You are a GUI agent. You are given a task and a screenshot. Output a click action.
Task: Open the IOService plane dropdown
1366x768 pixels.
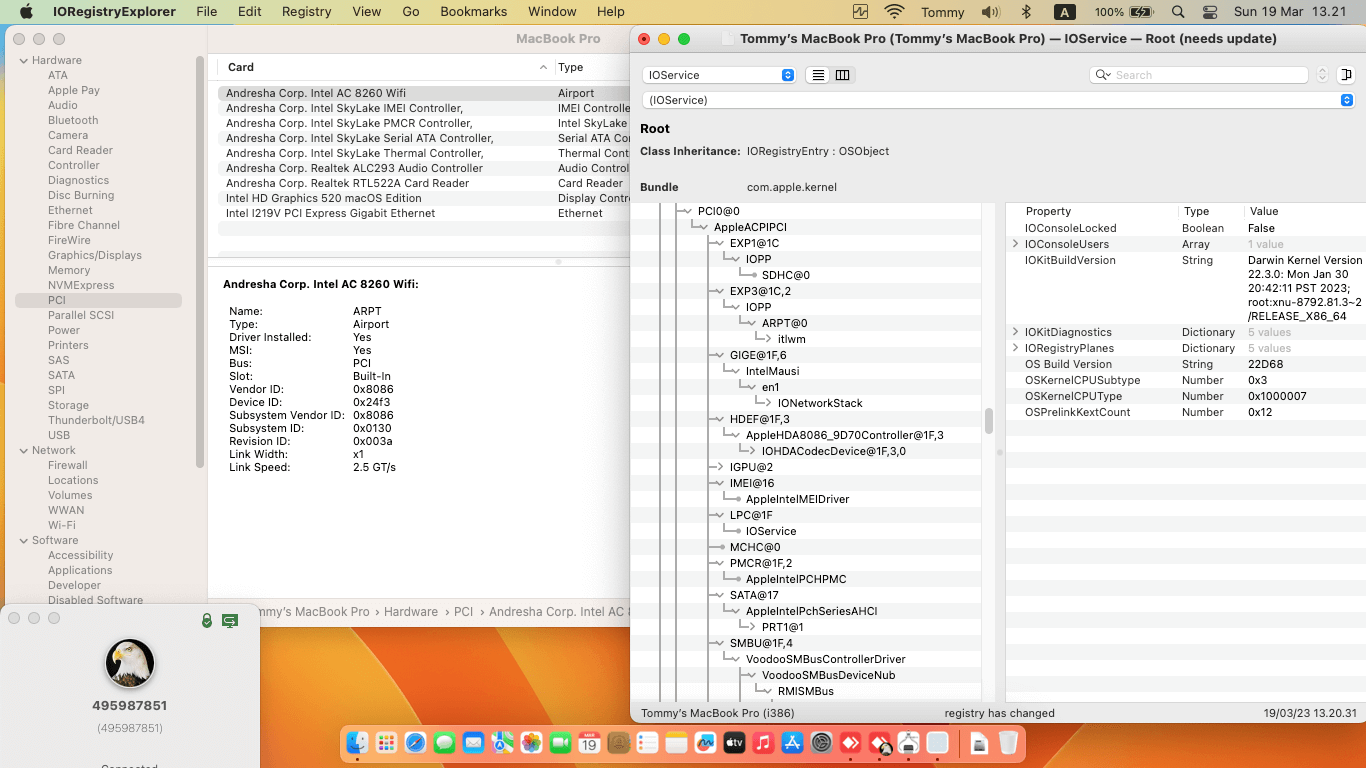point(719,75)
